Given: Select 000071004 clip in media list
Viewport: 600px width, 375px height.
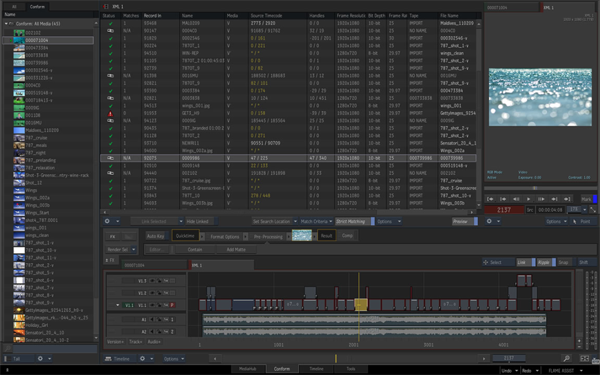Looking at the screenshot, I should pos(48,40).
